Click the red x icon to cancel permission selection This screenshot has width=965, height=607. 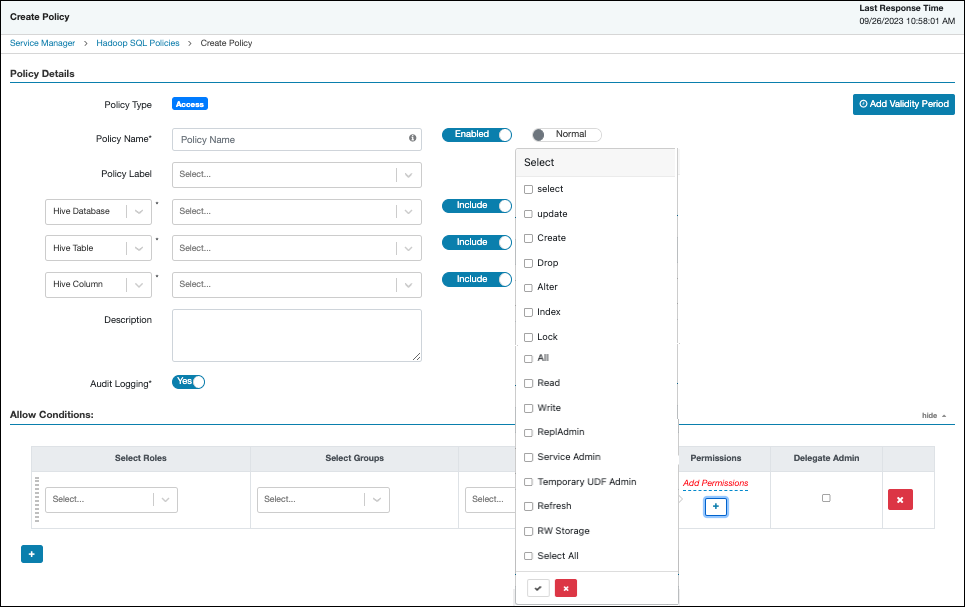point(566,588)
